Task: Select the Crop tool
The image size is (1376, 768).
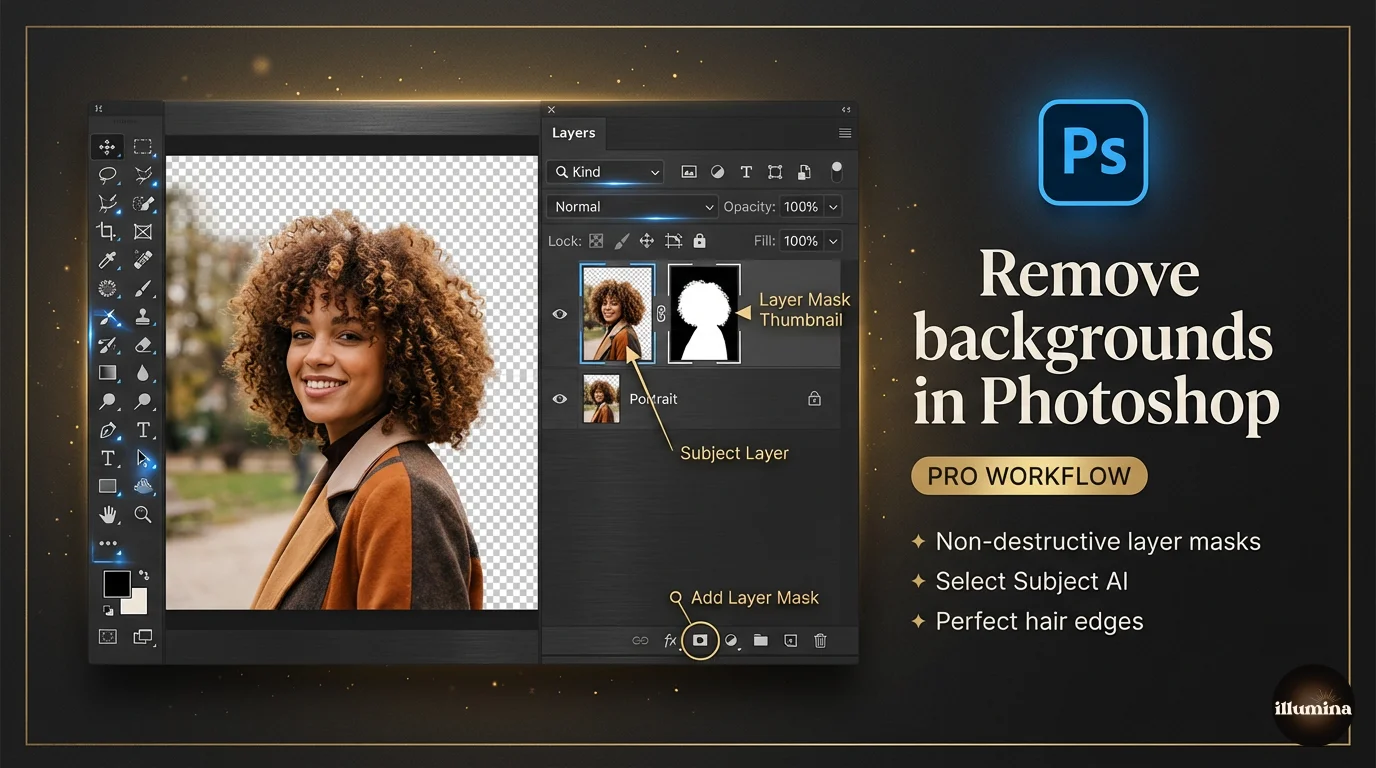Action: (x=107, y=231)
